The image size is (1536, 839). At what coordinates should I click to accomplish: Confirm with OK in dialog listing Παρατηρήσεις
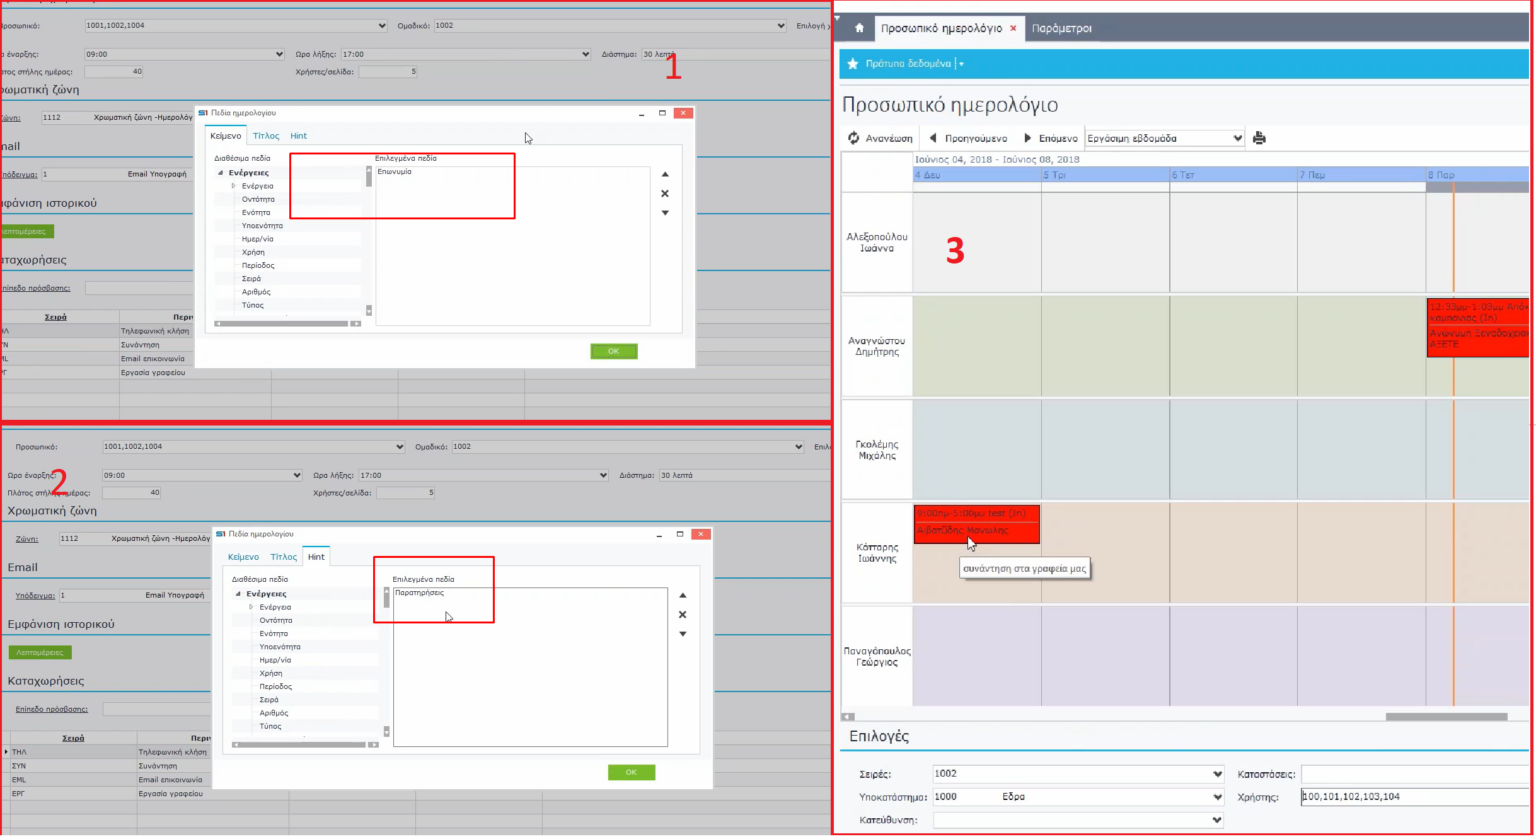click(x=631, y=772)
